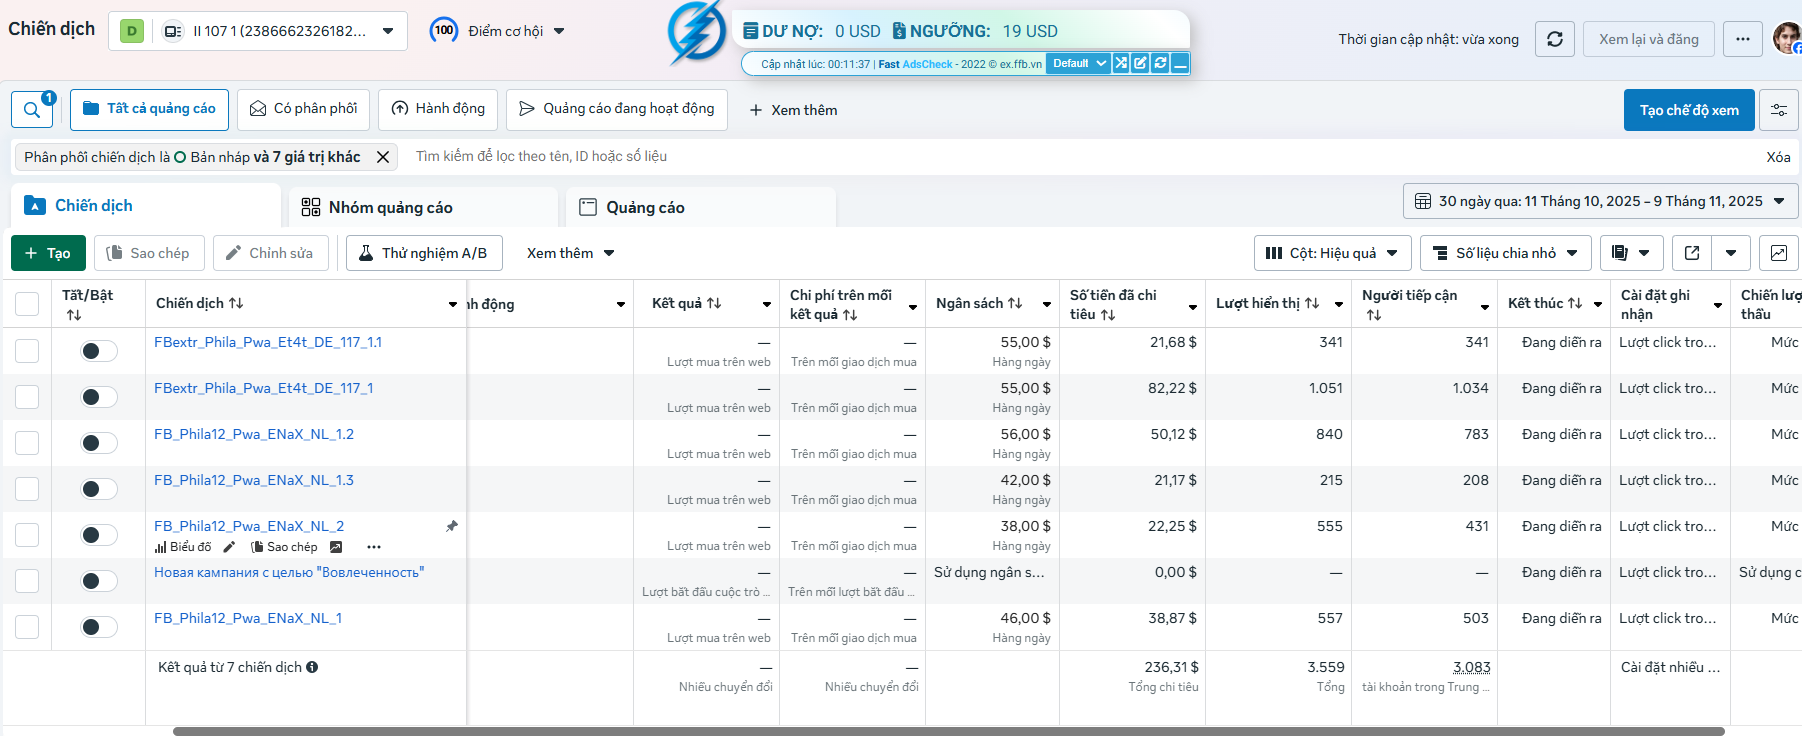This screenshot has width=1802, height=736.
Task: Select checkbox for FB_Phila12_Pwa_ENaX_NL_1.2
Action: pos(27,443)
